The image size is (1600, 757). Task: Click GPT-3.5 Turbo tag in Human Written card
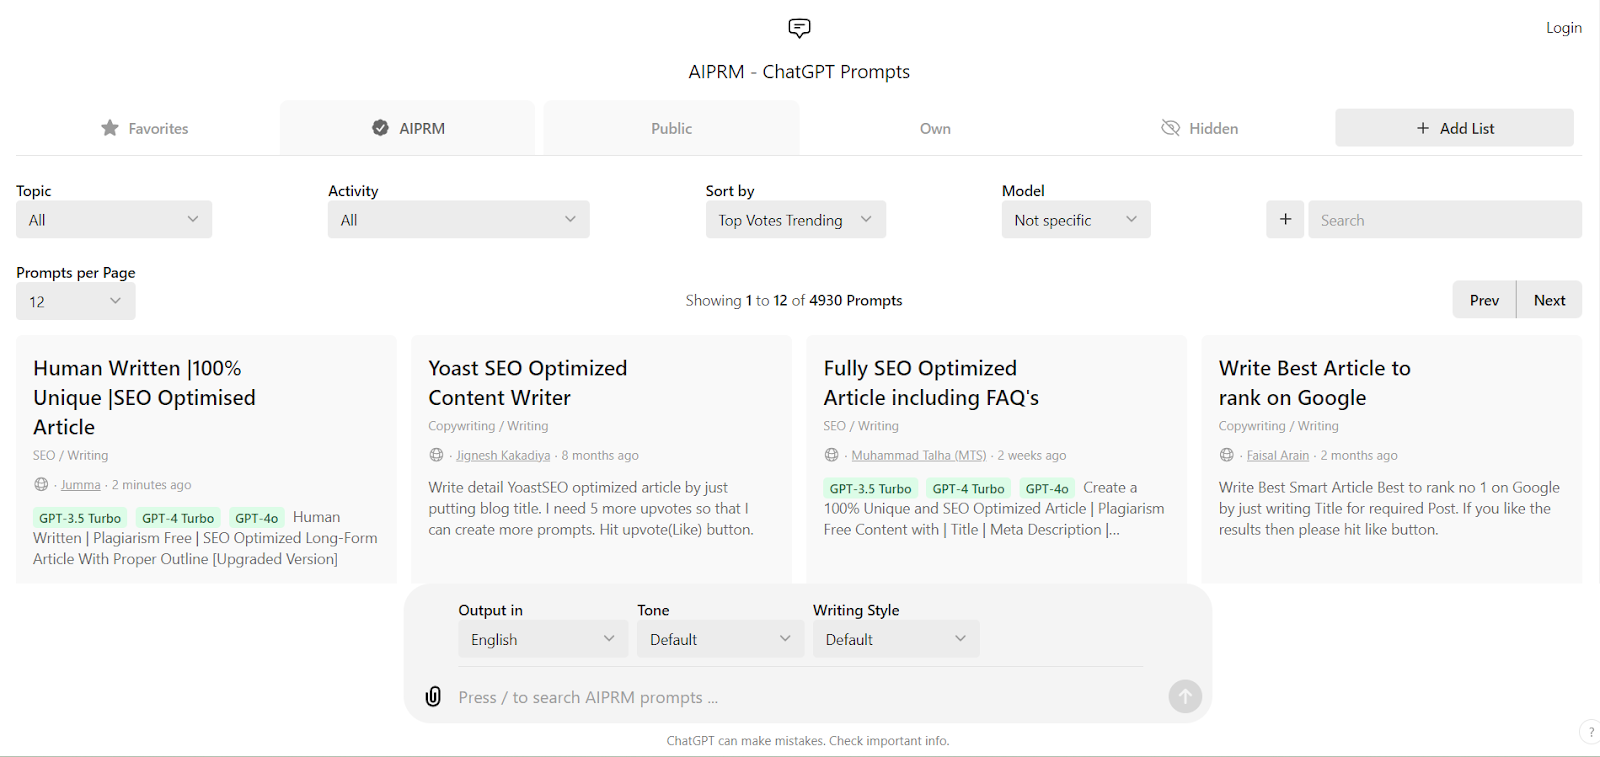(x=80, y=518)
